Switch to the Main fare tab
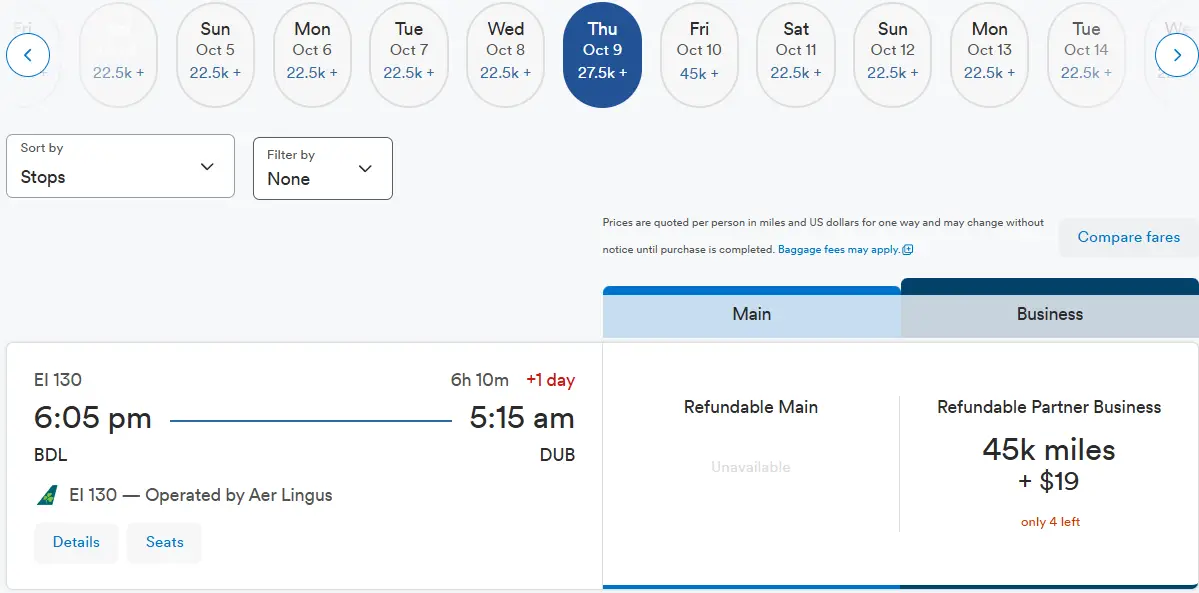The height and width of the screenshot is (593, 1199). tap(752, 313)
